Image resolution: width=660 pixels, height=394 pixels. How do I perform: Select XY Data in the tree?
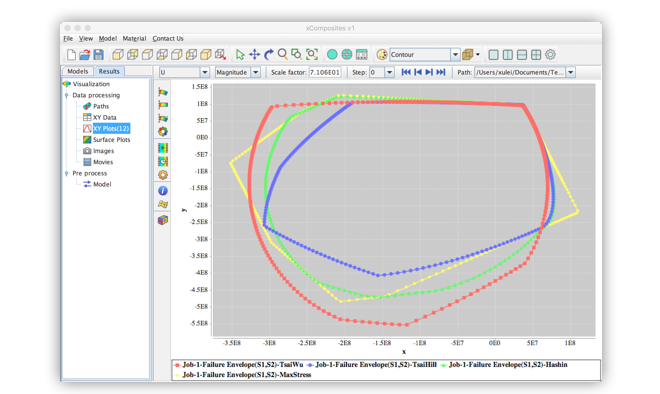pos(104,117)
